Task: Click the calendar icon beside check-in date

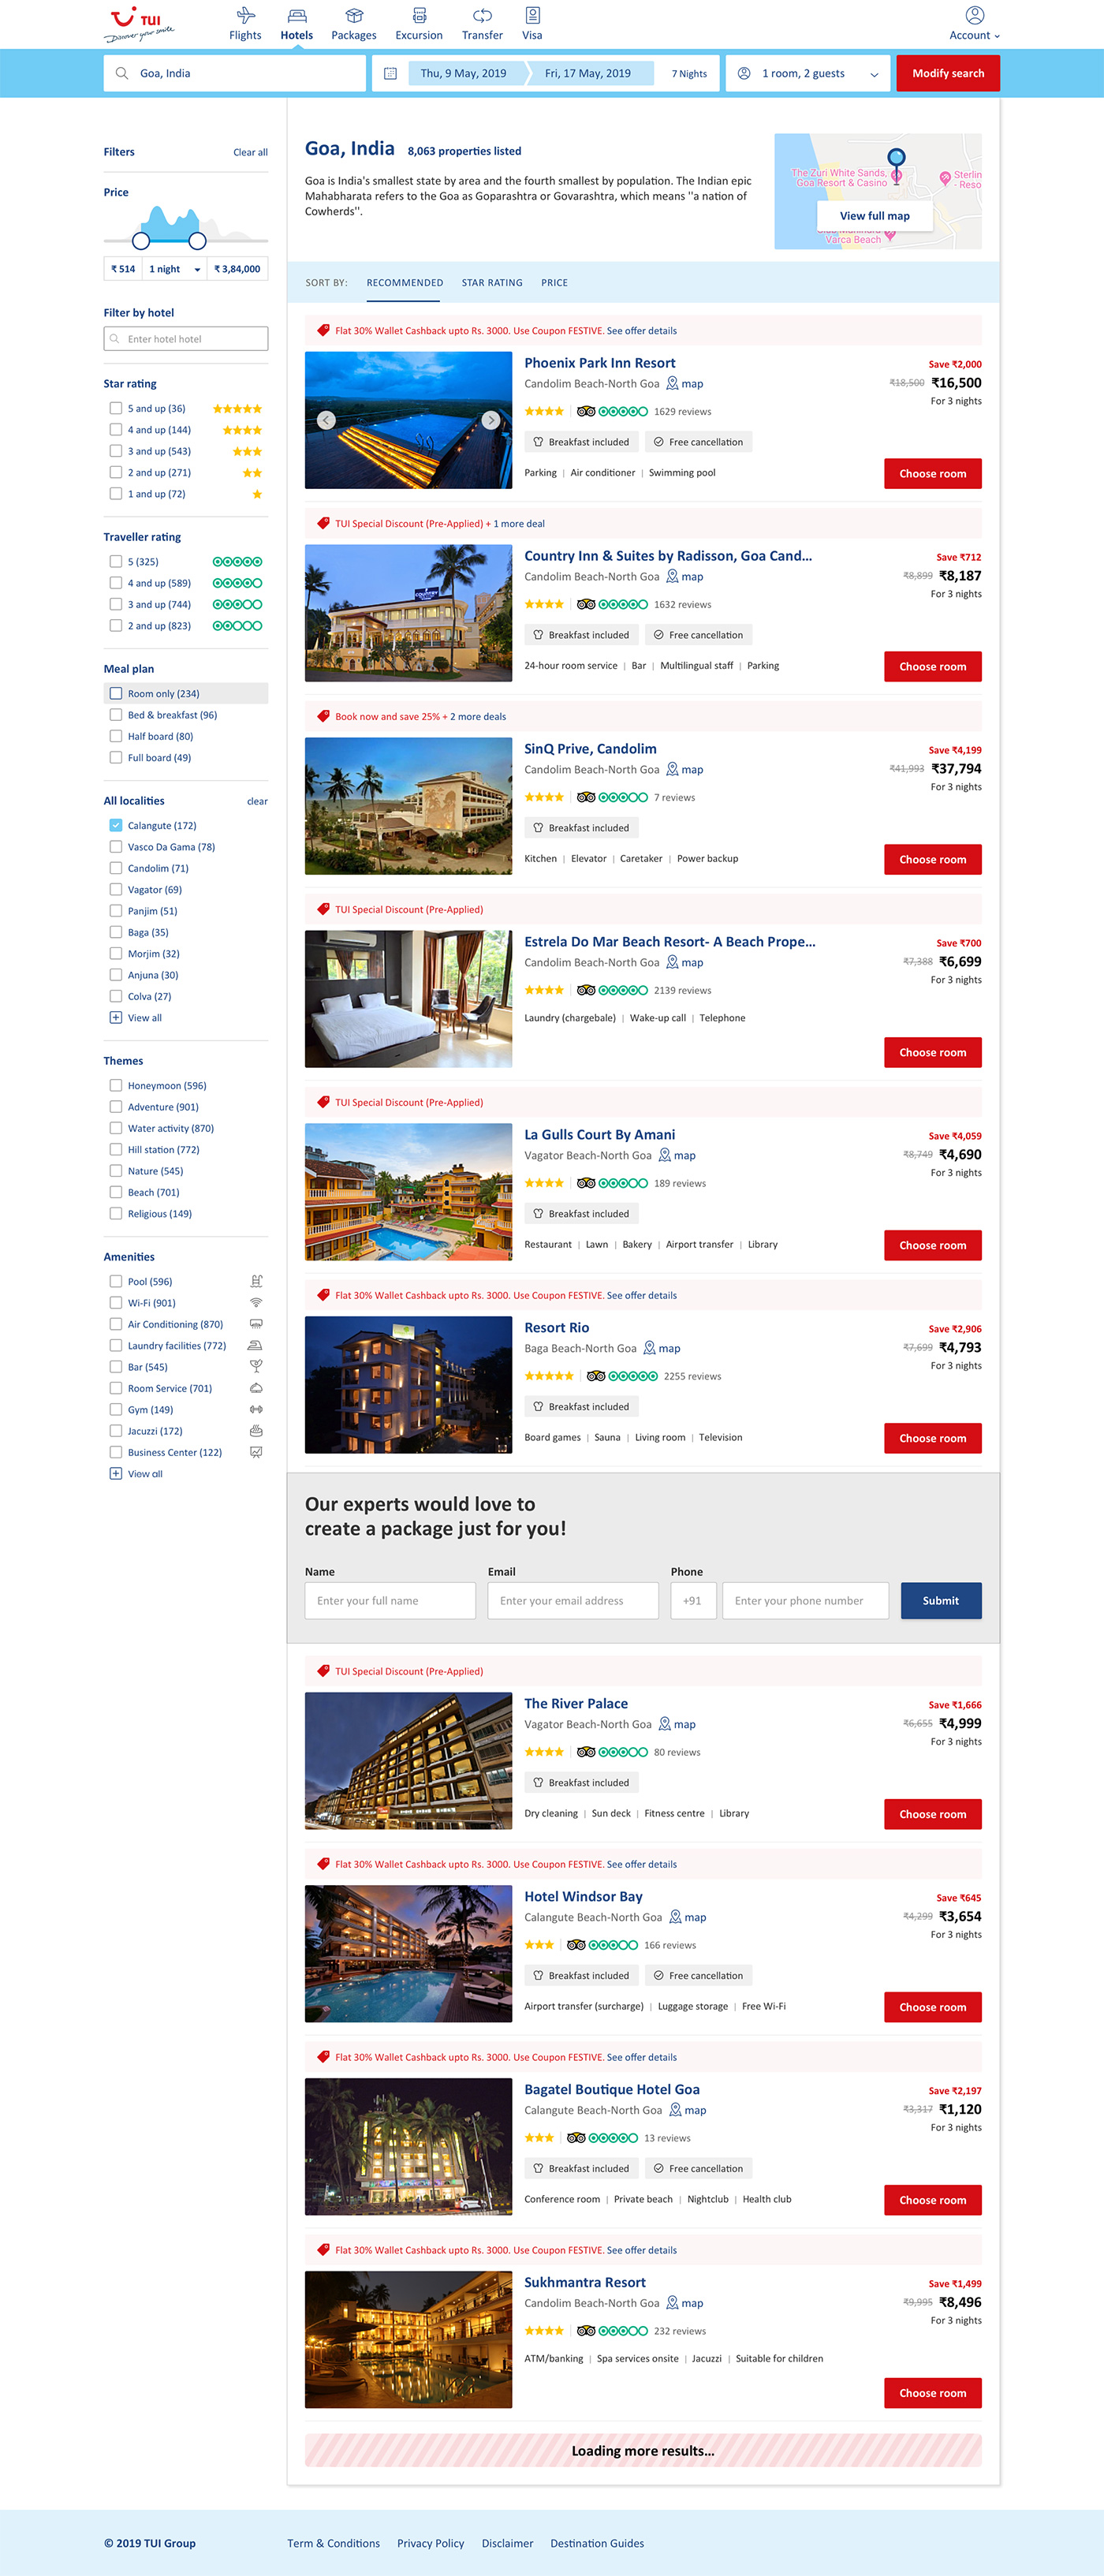Action: pyautogui.click(x=391, y=73)
